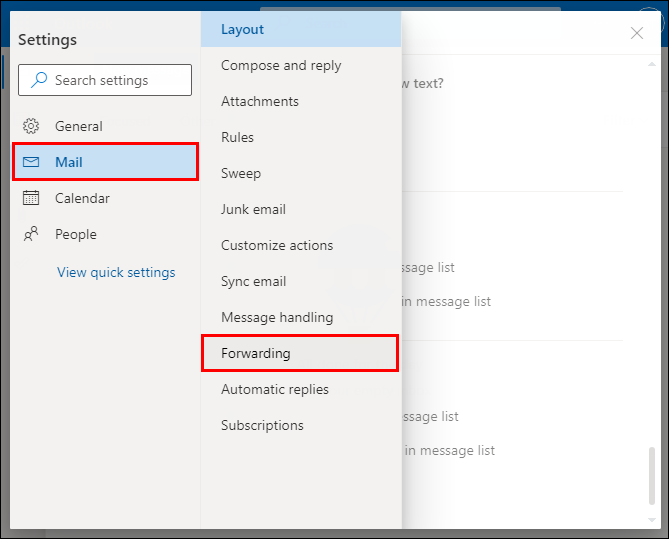The width and height of the screenshot is (669, 539).
Task: Go to Automatic replies
Action: (275, 389)
